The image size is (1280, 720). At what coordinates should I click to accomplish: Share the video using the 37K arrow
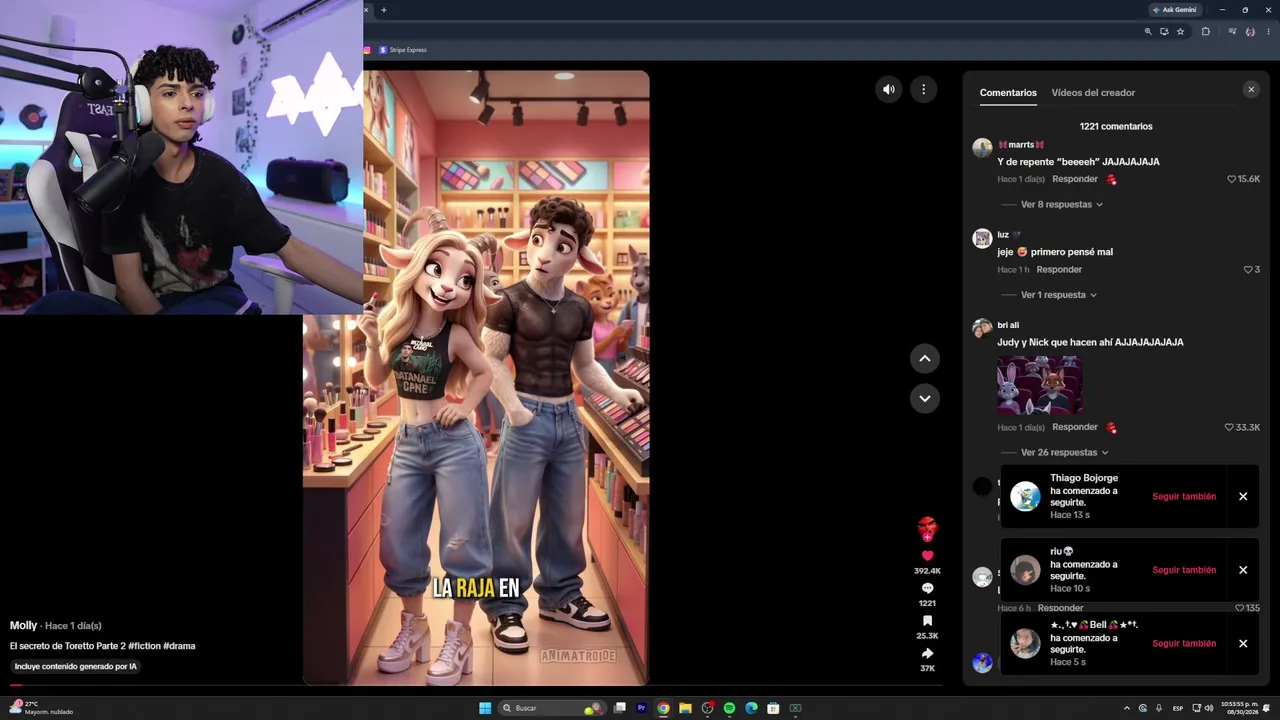927,654
